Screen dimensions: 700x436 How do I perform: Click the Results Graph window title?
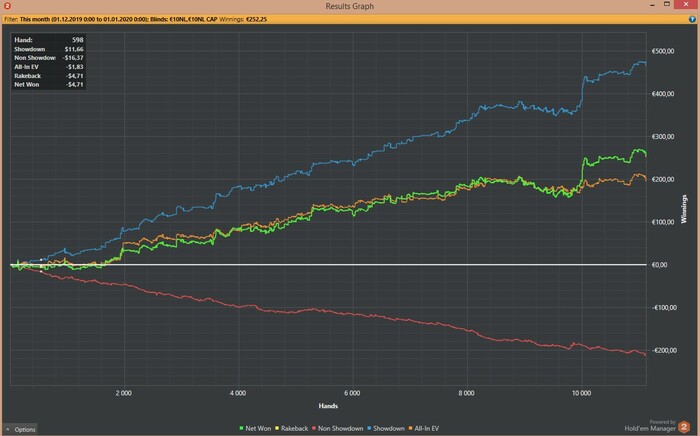pyautogui.click(x=350, y=6)
